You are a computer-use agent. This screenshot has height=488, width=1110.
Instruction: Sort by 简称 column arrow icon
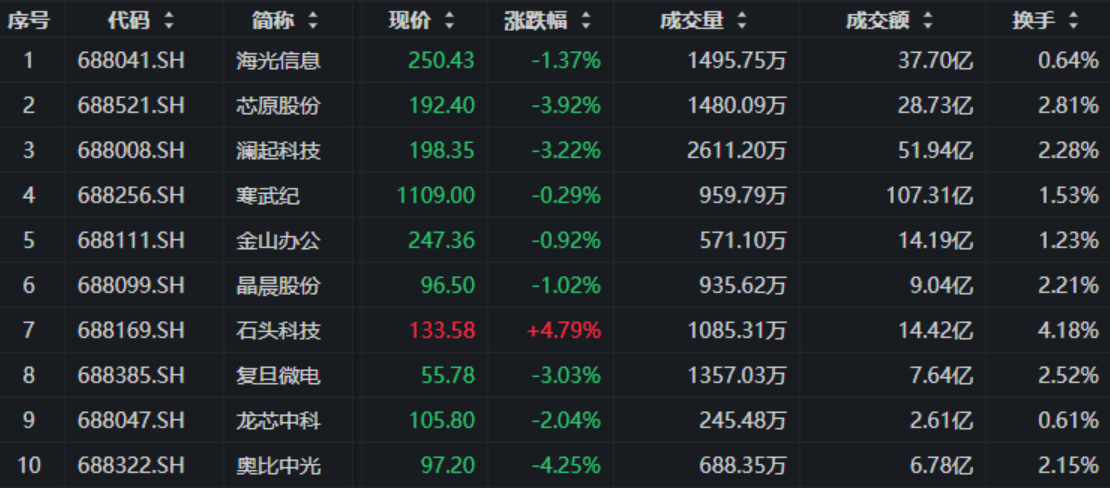point(312,21)
